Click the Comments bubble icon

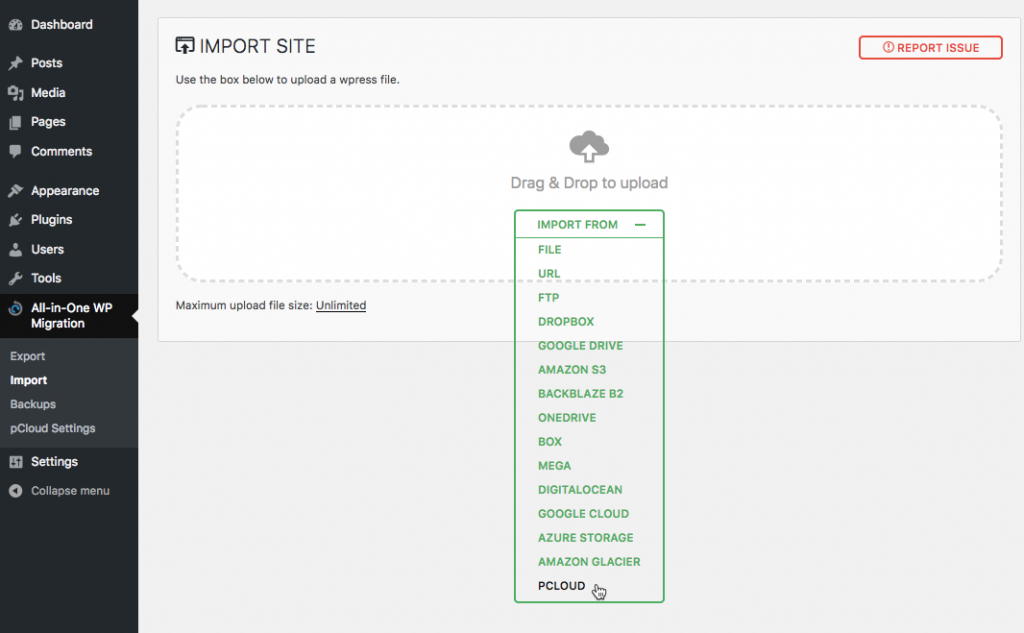tap(16, 152)
